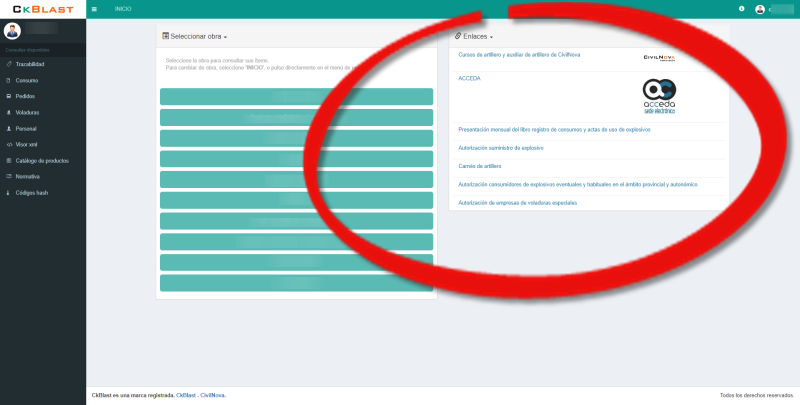This screenshot has height=405, width=800.
Task: Click the info icon in top bar
Action: click(x=741, y=9)
